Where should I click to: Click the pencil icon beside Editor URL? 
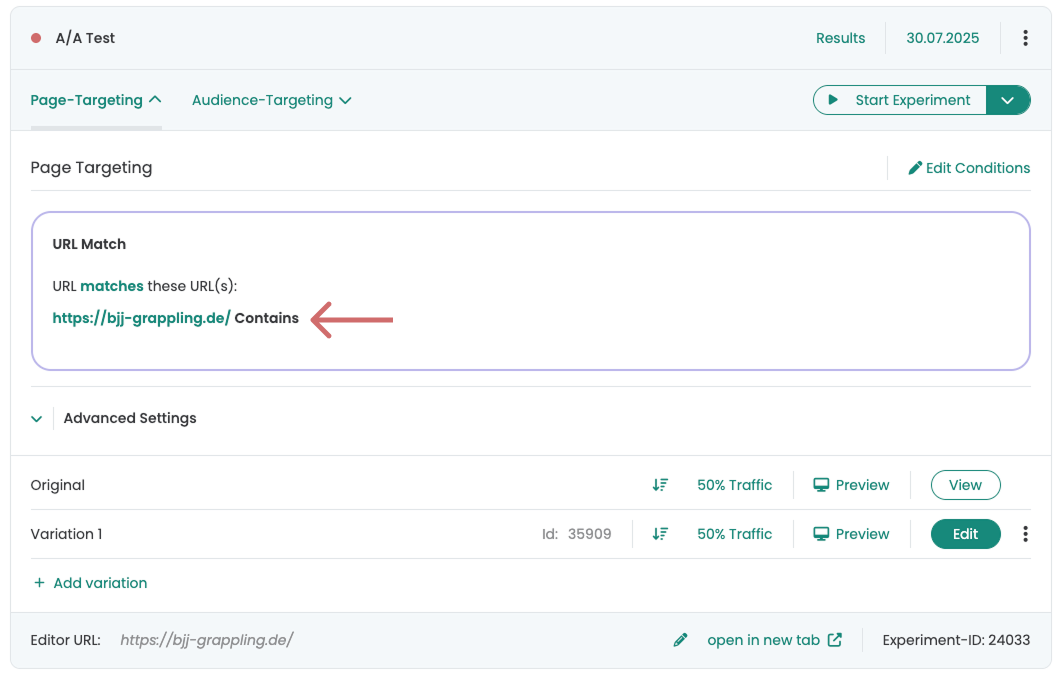coord(681,640)
